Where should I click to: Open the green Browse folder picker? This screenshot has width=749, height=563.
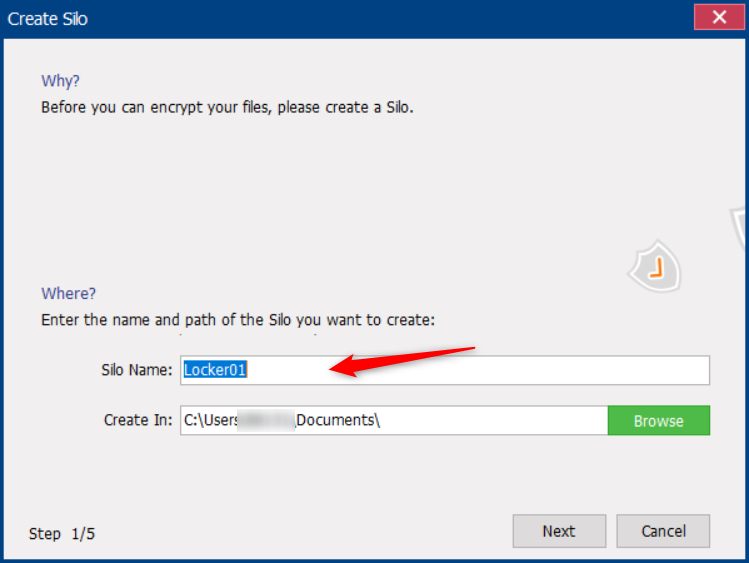click(658, 421)
